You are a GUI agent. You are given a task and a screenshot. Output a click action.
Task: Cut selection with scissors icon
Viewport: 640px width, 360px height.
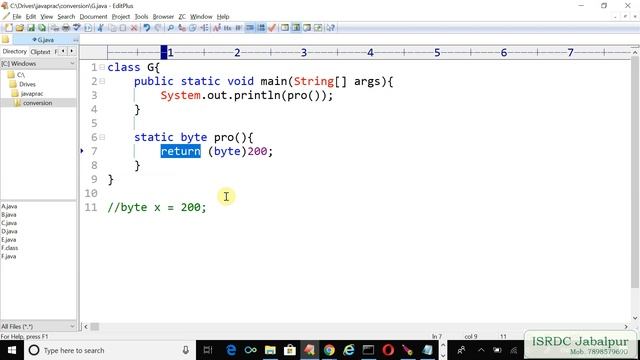(100, 28)
